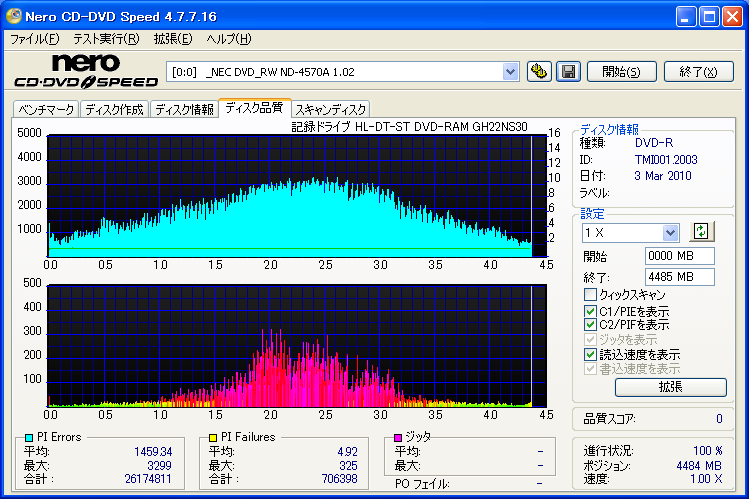Click the 終了 4485 MB field
The width and height of the screenshot is (749, 499).
679,277
